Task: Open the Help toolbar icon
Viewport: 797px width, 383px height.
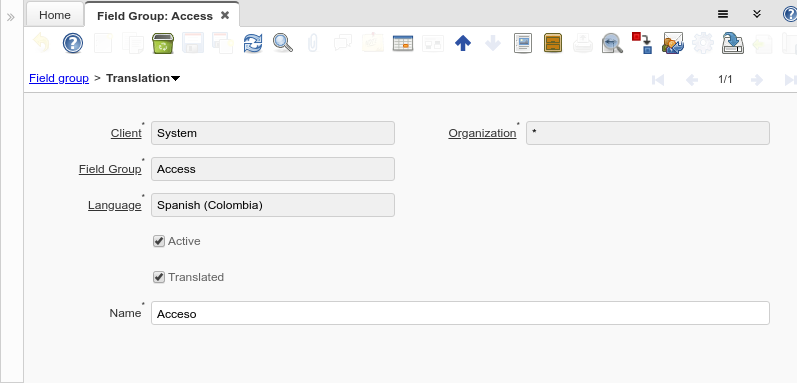Action: coord(73,43)
